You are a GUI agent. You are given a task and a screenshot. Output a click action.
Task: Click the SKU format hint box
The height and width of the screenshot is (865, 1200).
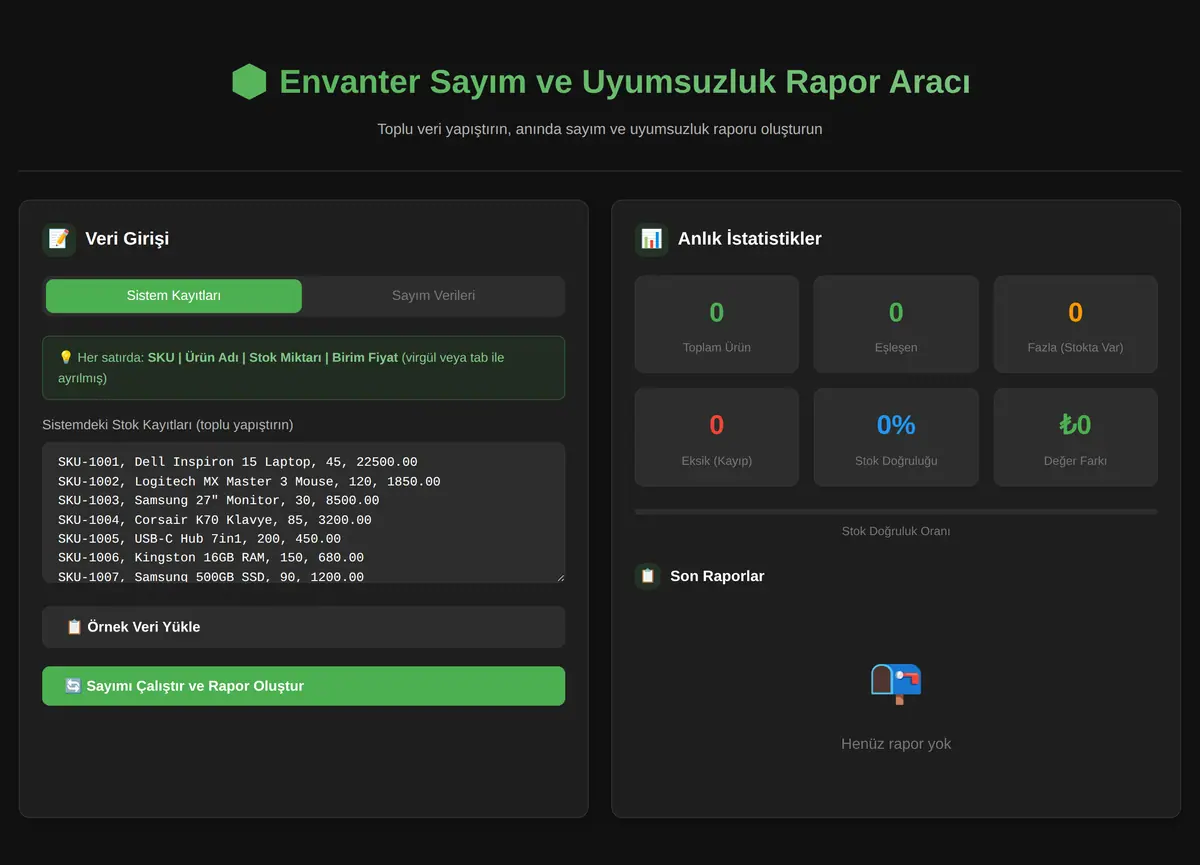pyautogui.click(x=304, y=368)
